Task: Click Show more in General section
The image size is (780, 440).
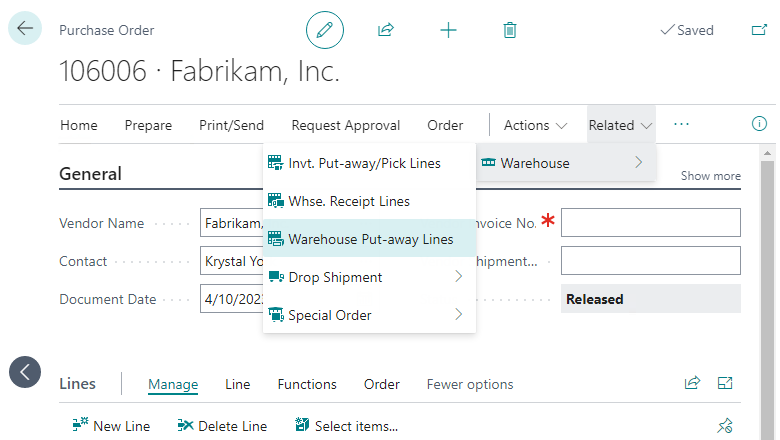Action: (x=711, y=176)
